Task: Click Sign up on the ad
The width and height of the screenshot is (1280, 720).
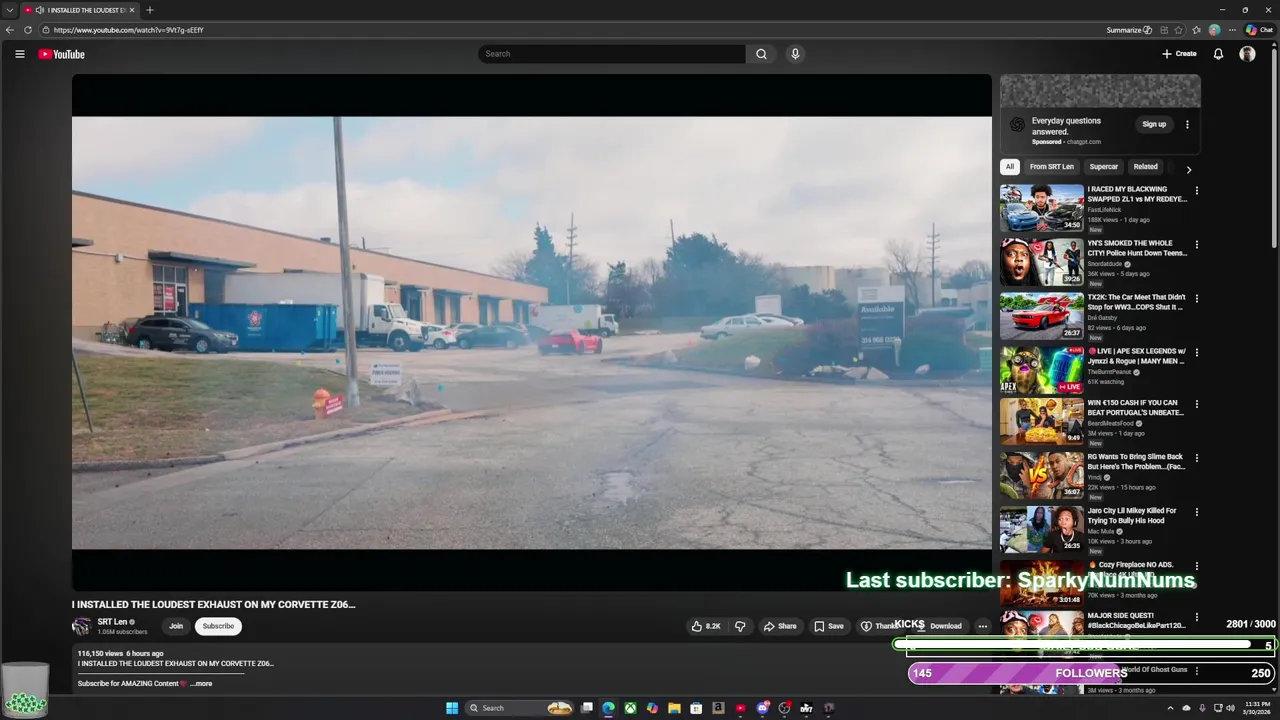Action: click(x=1154, y=124)
